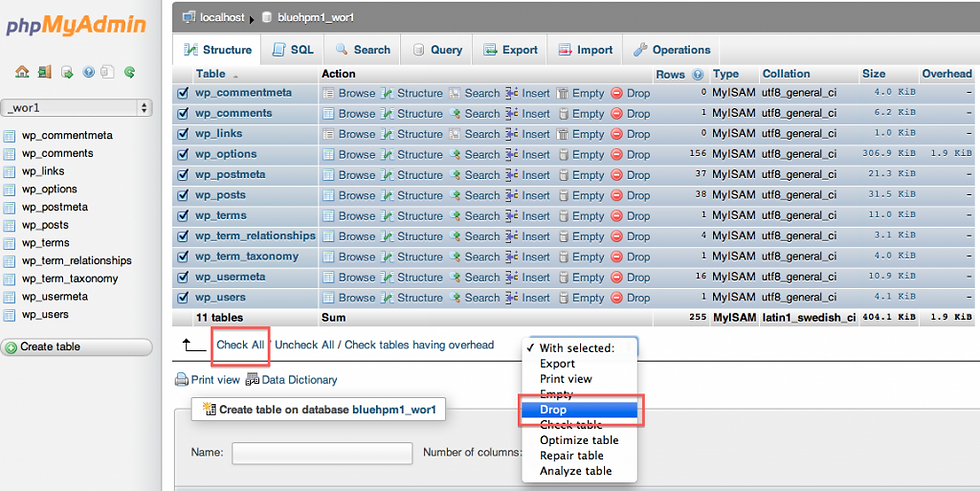The height and width of the screenshot is (491, 980).
Task: Click the database icon next to bluehpm1_wor1
Action: pyautogui.click(x=267, y=17)
